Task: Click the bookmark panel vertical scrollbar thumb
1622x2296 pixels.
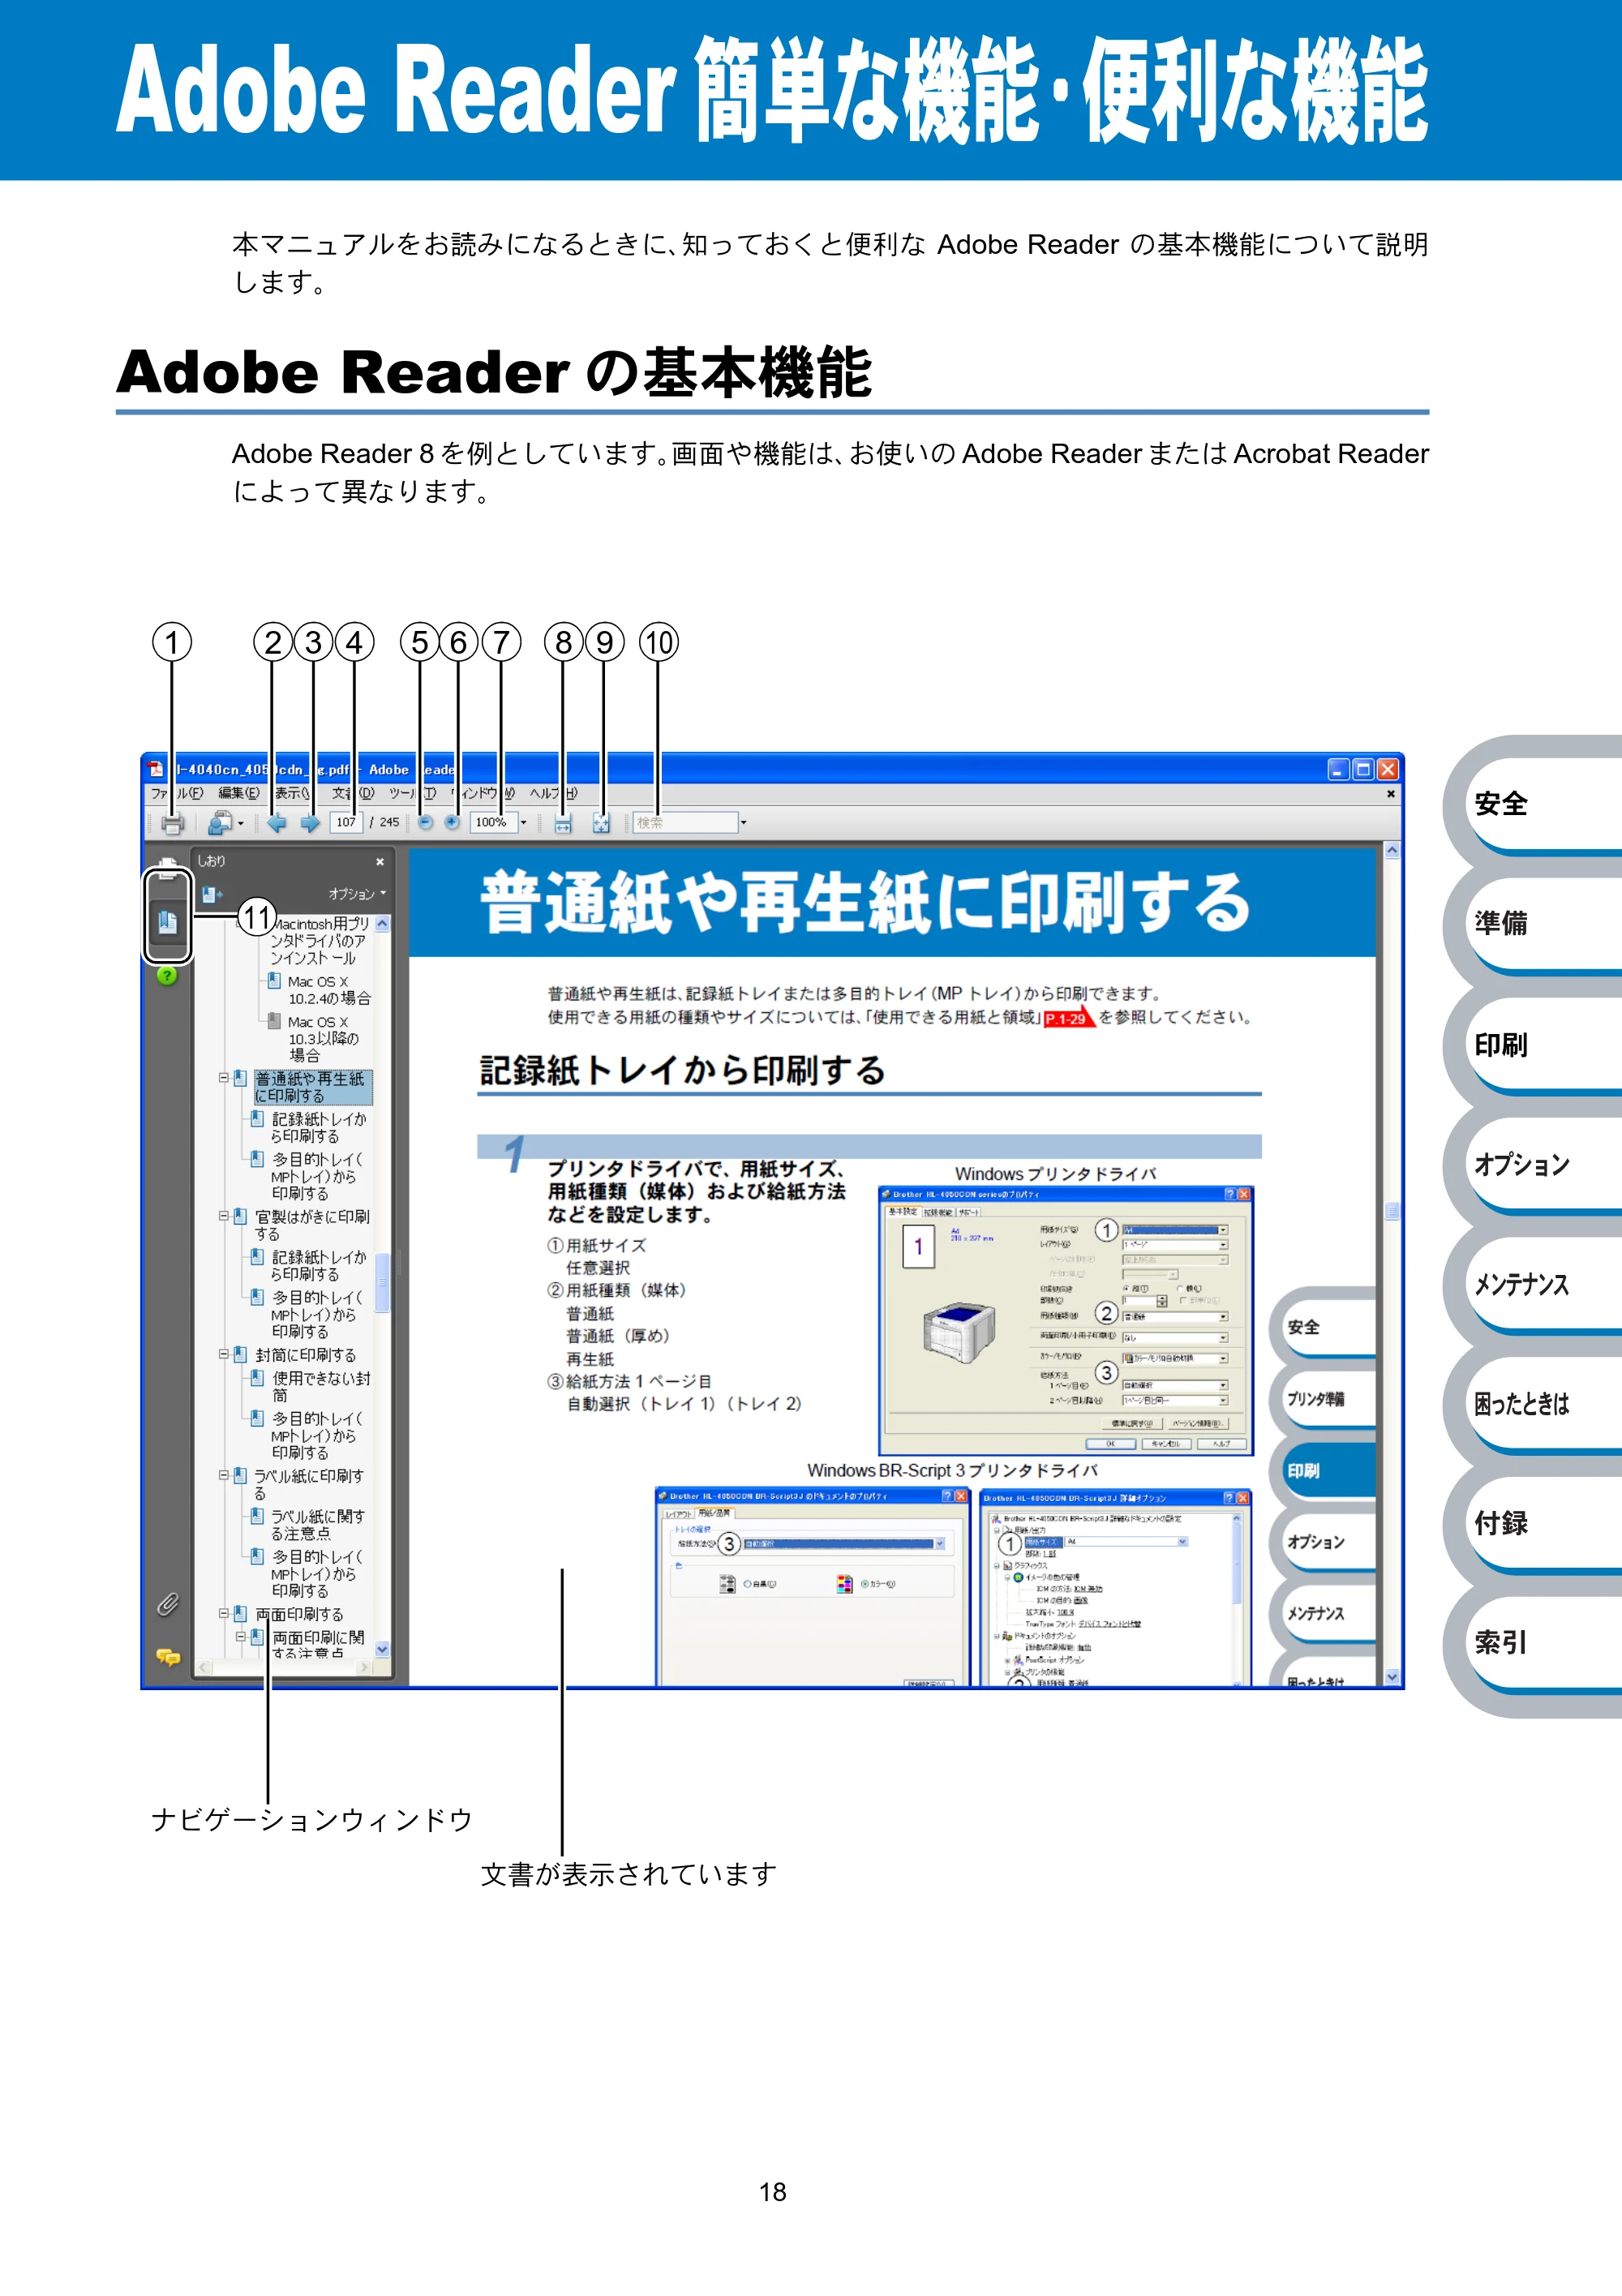Action: click(x=382, y=1284)
